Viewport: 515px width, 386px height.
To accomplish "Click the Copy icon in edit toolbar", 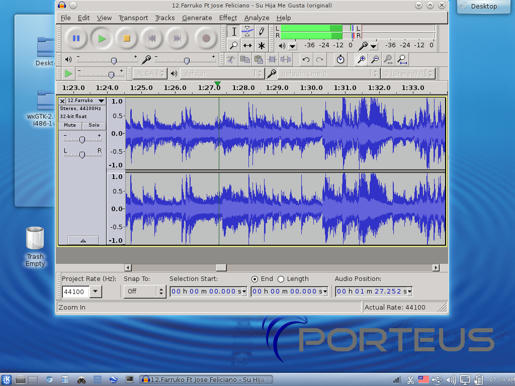I will pyautogui.click(x=245, y=60).
